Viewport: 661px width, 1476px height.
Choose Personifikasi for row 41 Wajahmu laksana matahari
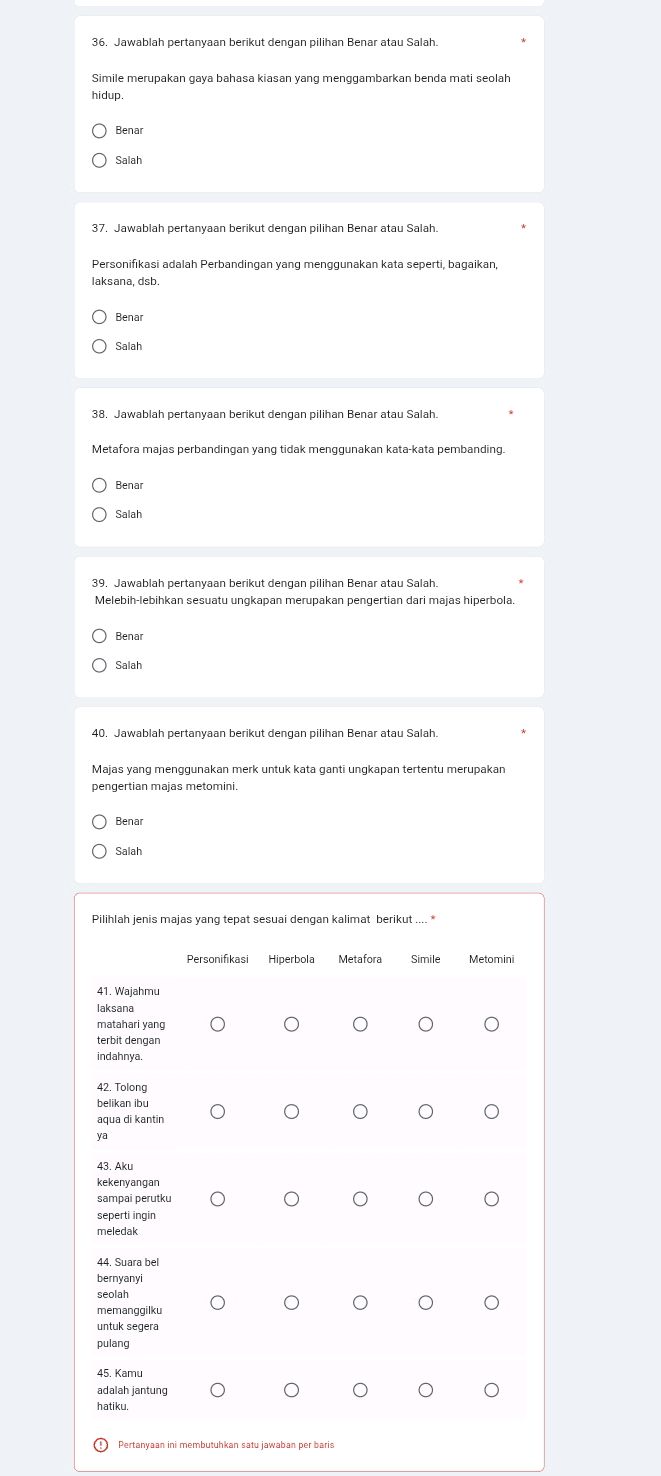click(x=217, y=1024)
